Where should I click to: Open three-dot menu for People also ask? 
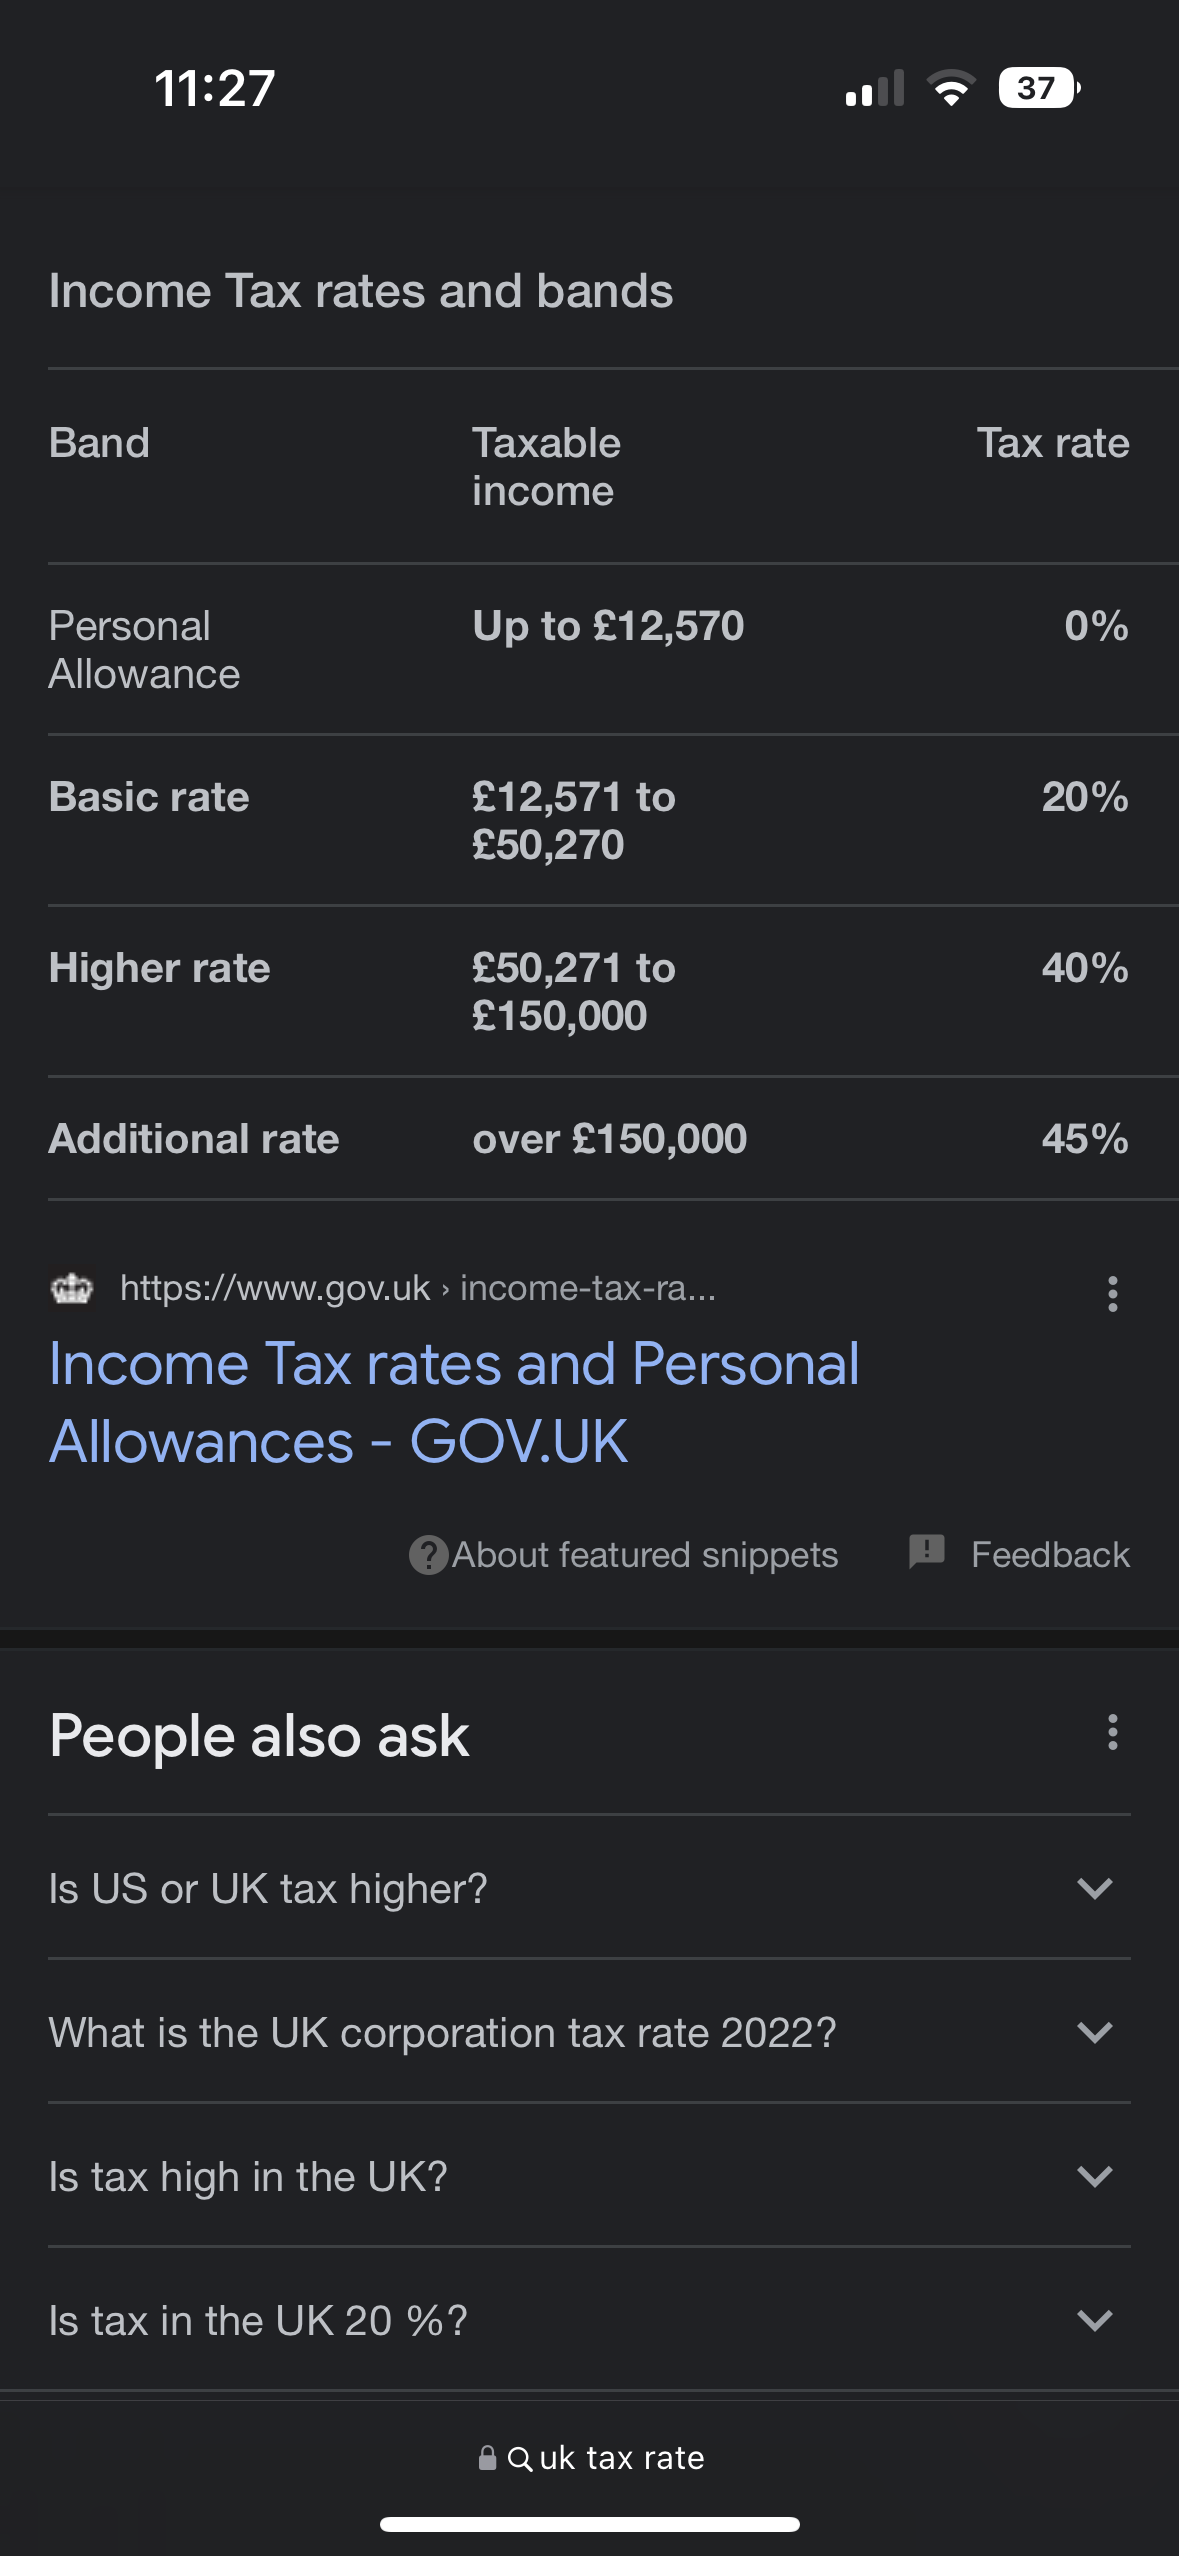(x=1112, y=1732)
